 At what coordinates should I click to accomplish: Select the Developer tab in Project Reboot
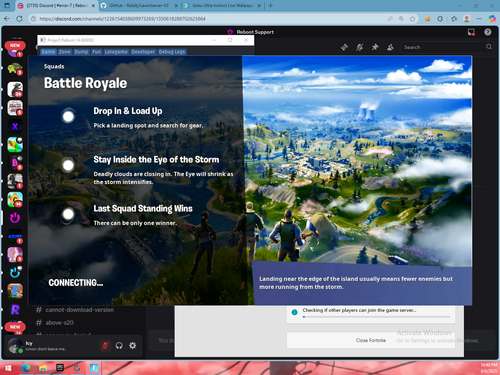(143, 52)
